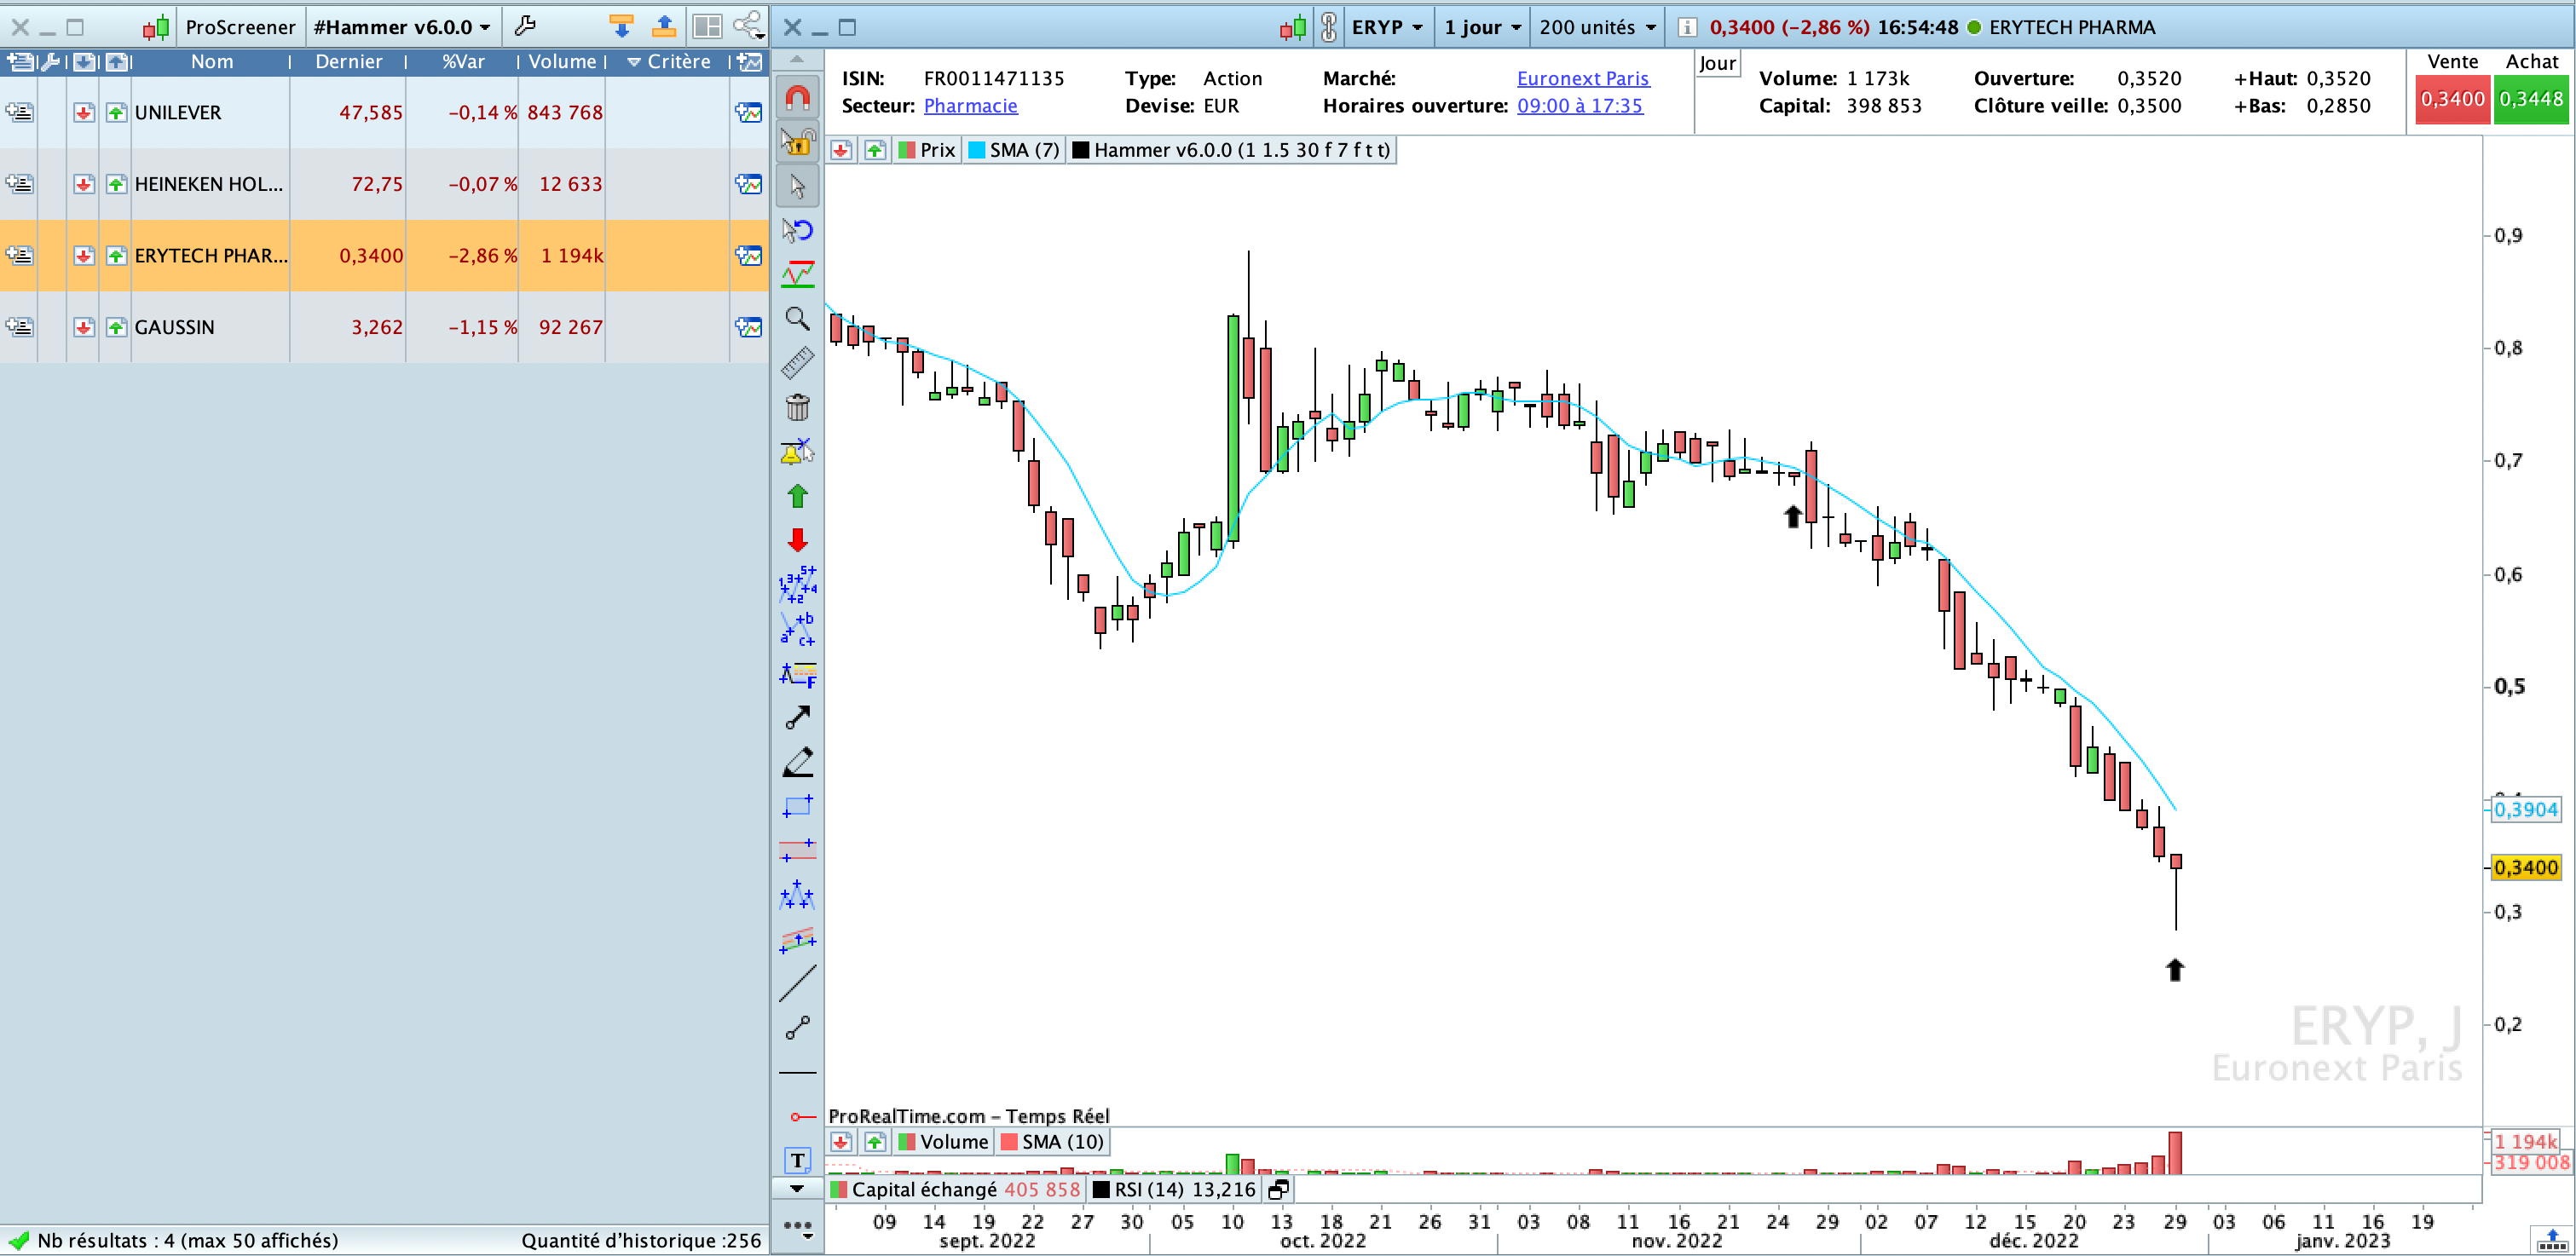Click the chart link chain icon
This screenshot has height=1256, width=2576.
click(x=1328, y=27)
